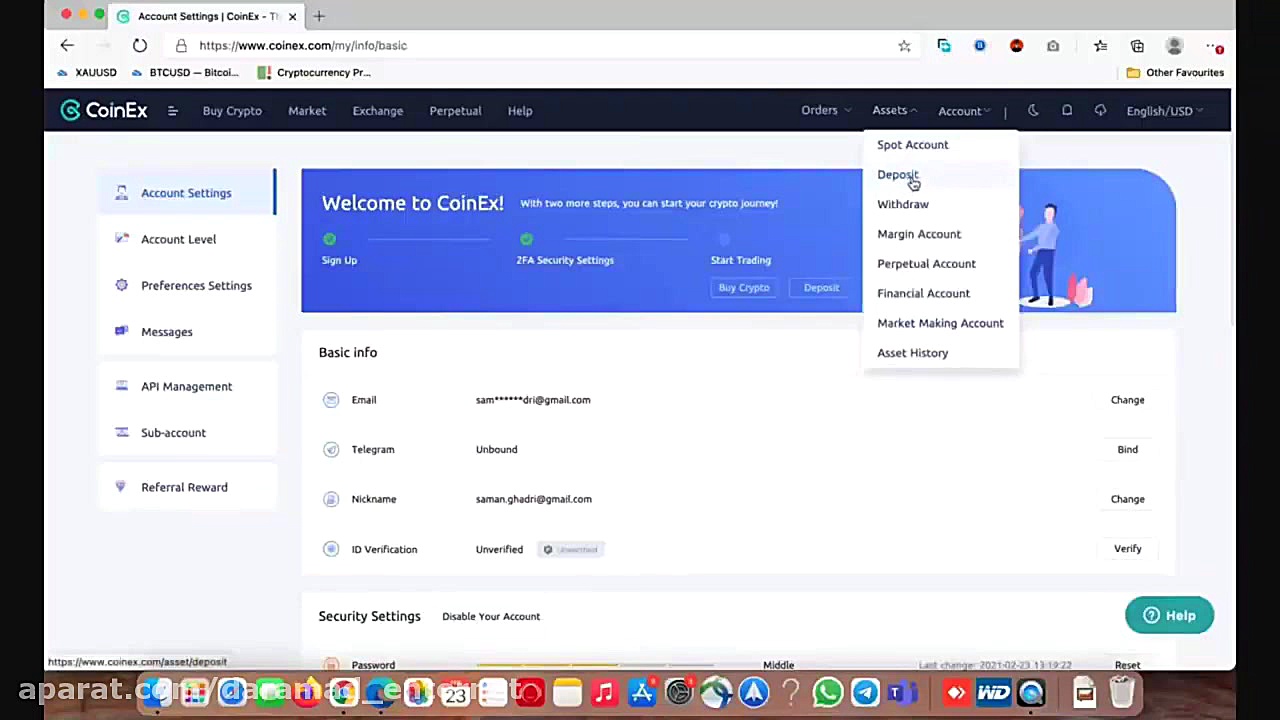Open the App Store from the dock

point(641,692)
